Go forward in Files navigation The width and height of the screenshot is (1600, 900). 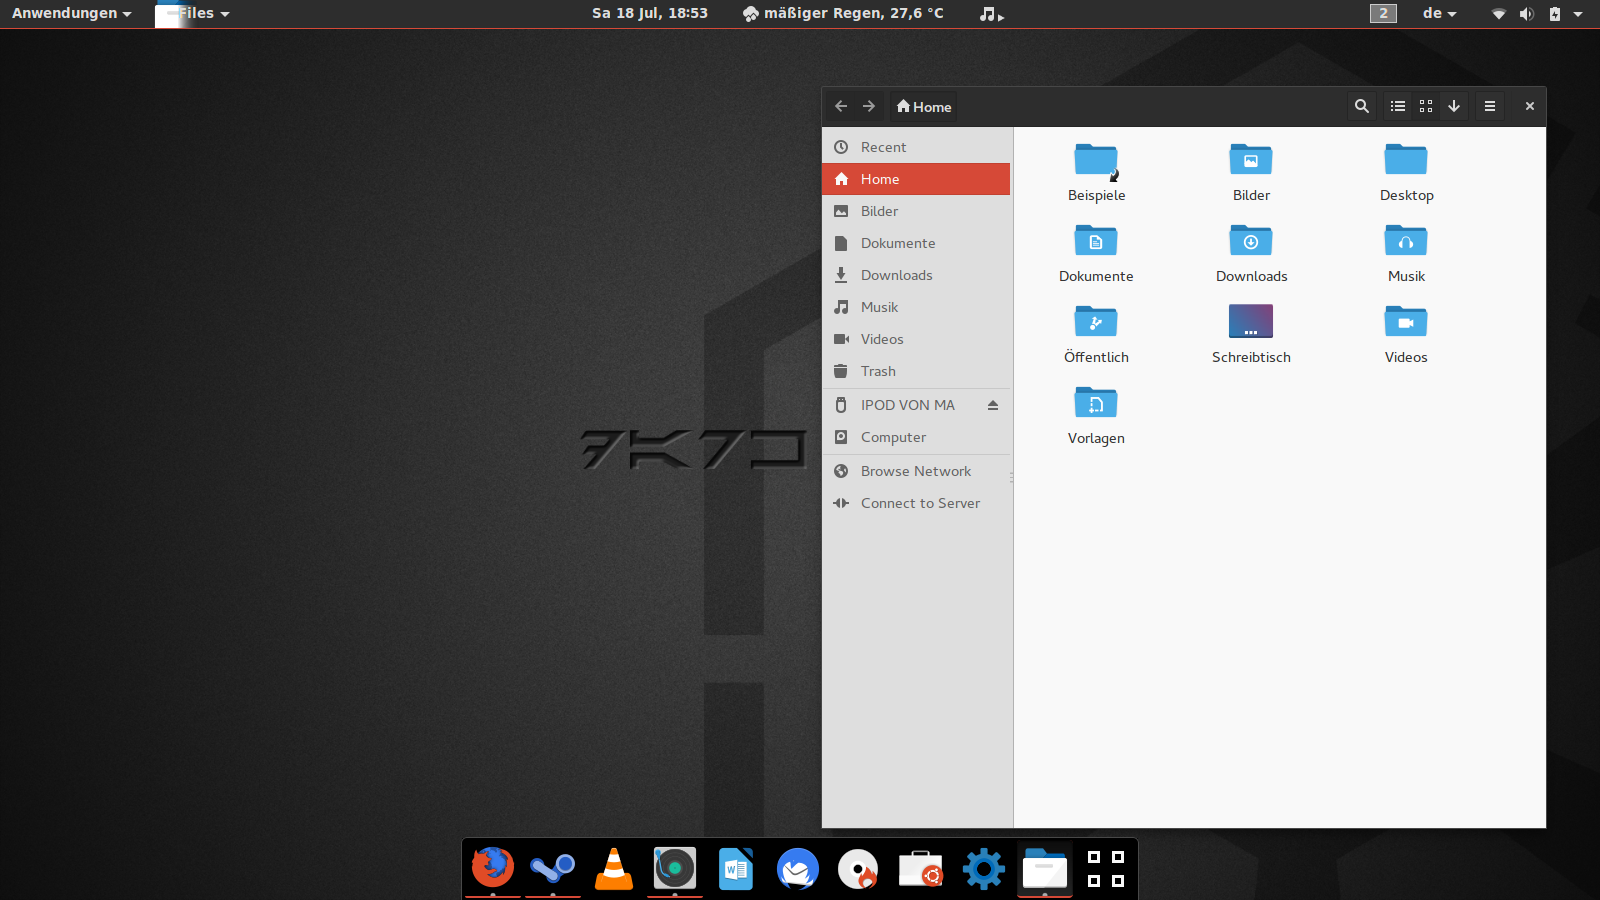point(869,106)
